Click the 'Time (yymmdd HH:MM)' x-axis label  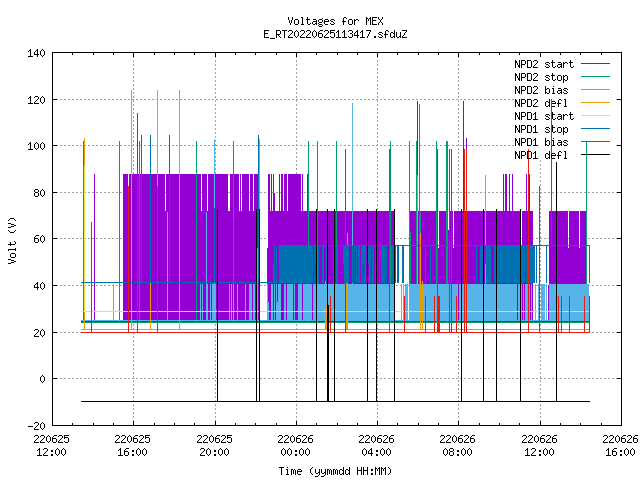[x=335, y=471]
